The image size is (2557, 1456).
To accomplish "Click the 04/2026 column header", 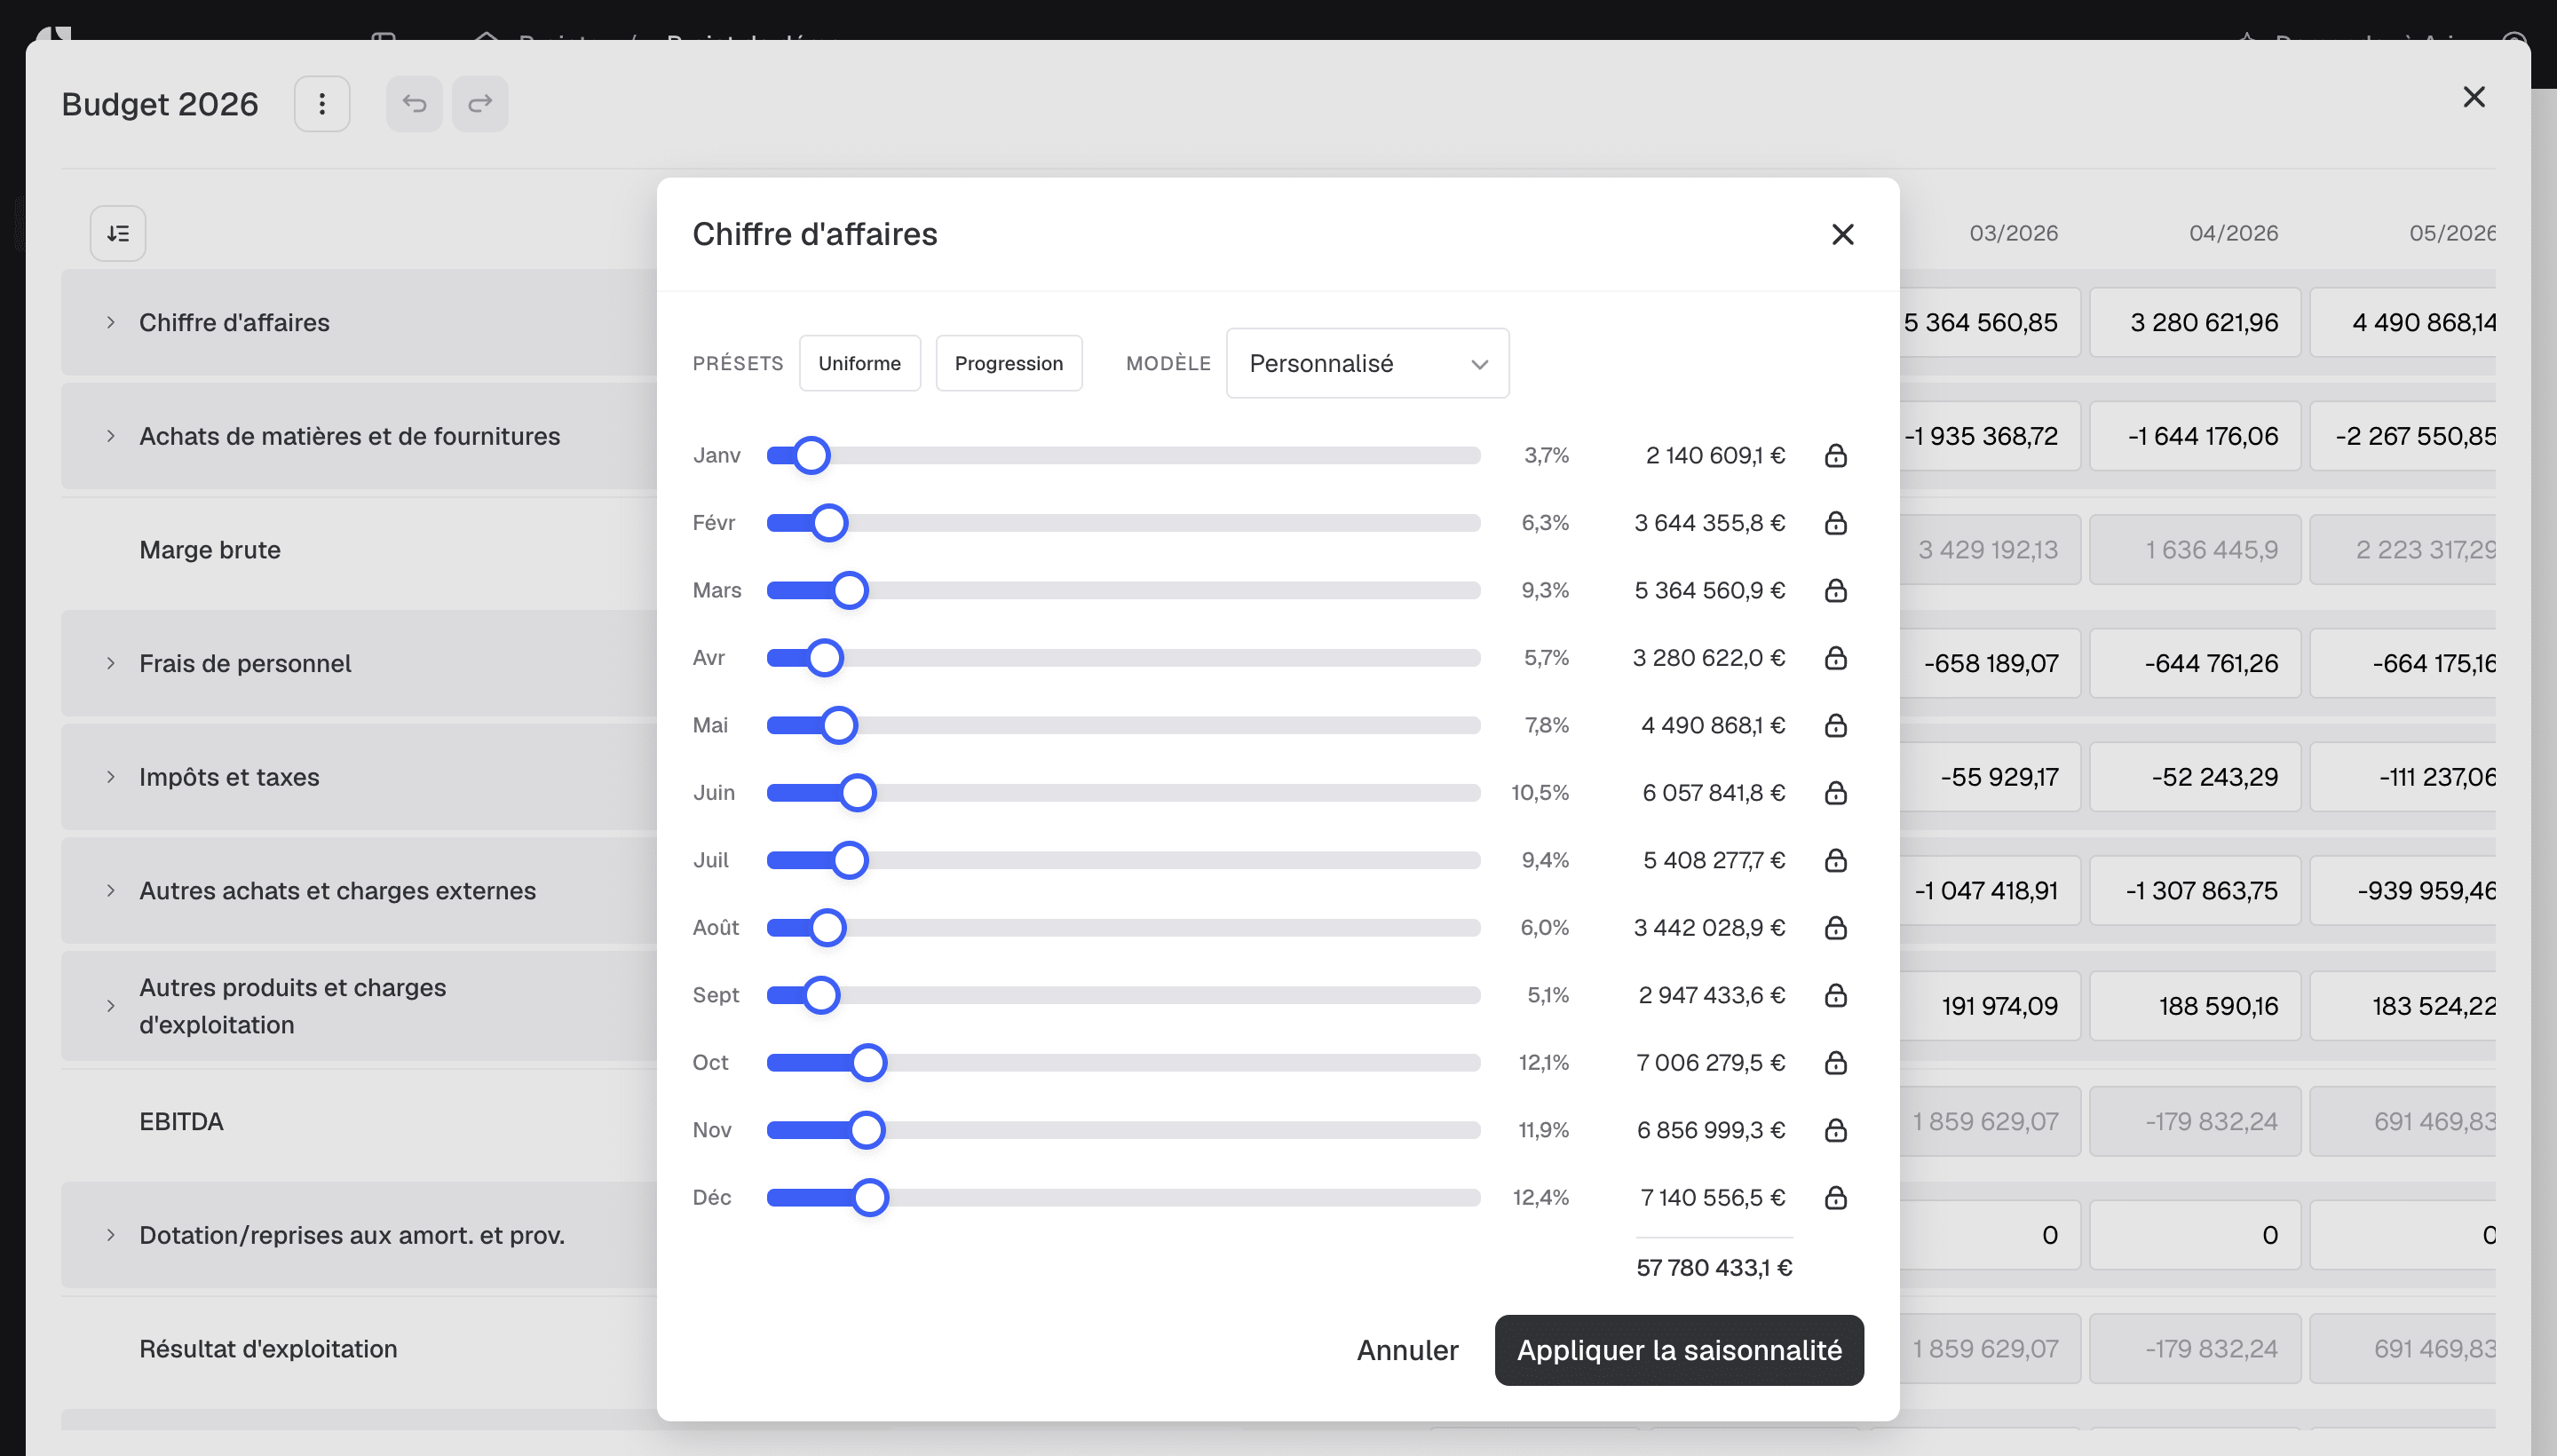I will (2233, 233).
